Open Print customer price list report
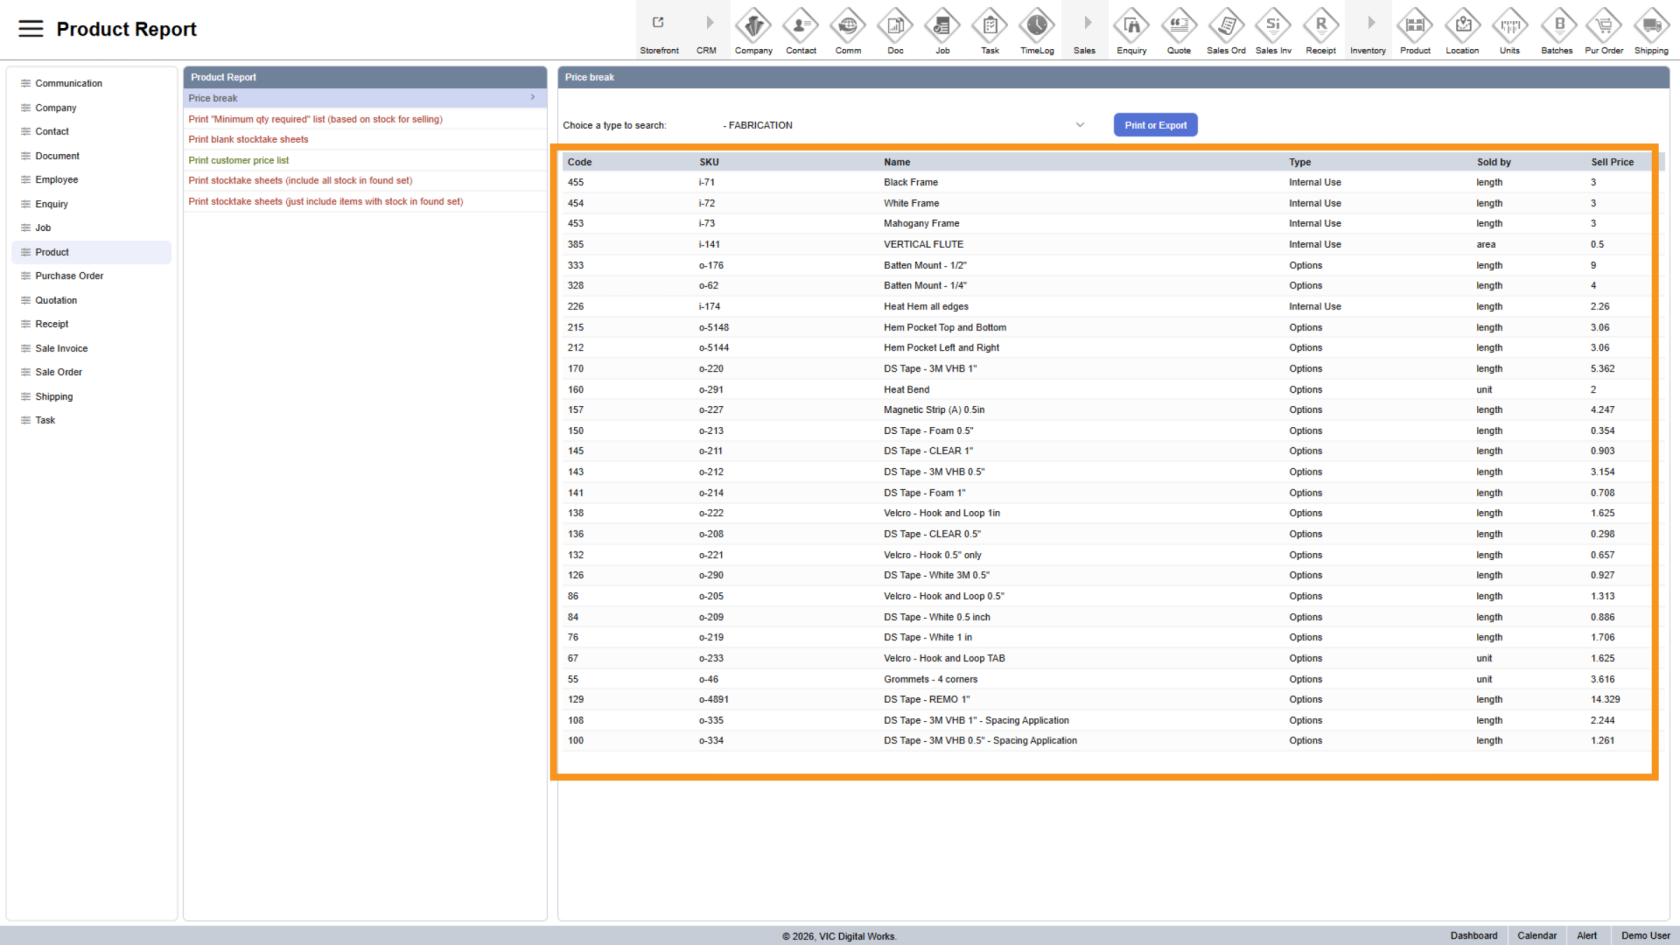The image size is (1680, 945). pos(239,160)
